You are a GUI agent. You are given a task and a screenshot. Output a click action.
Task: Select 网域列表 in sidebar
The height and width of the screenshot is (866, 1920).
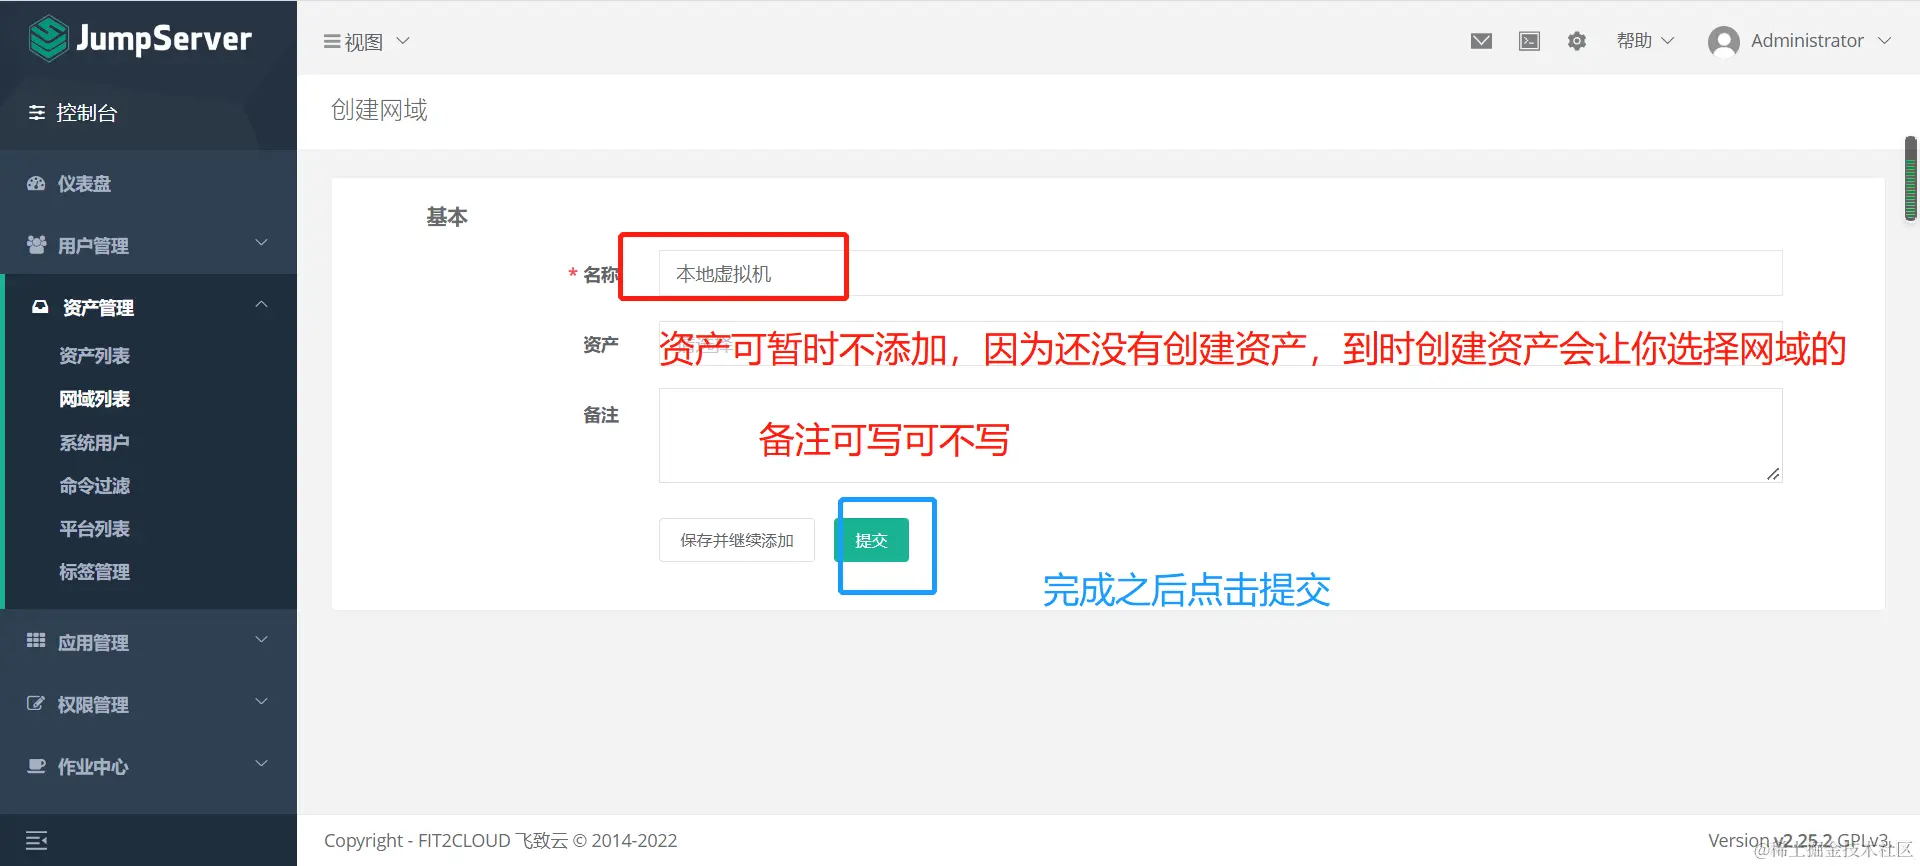coord(94,399)
